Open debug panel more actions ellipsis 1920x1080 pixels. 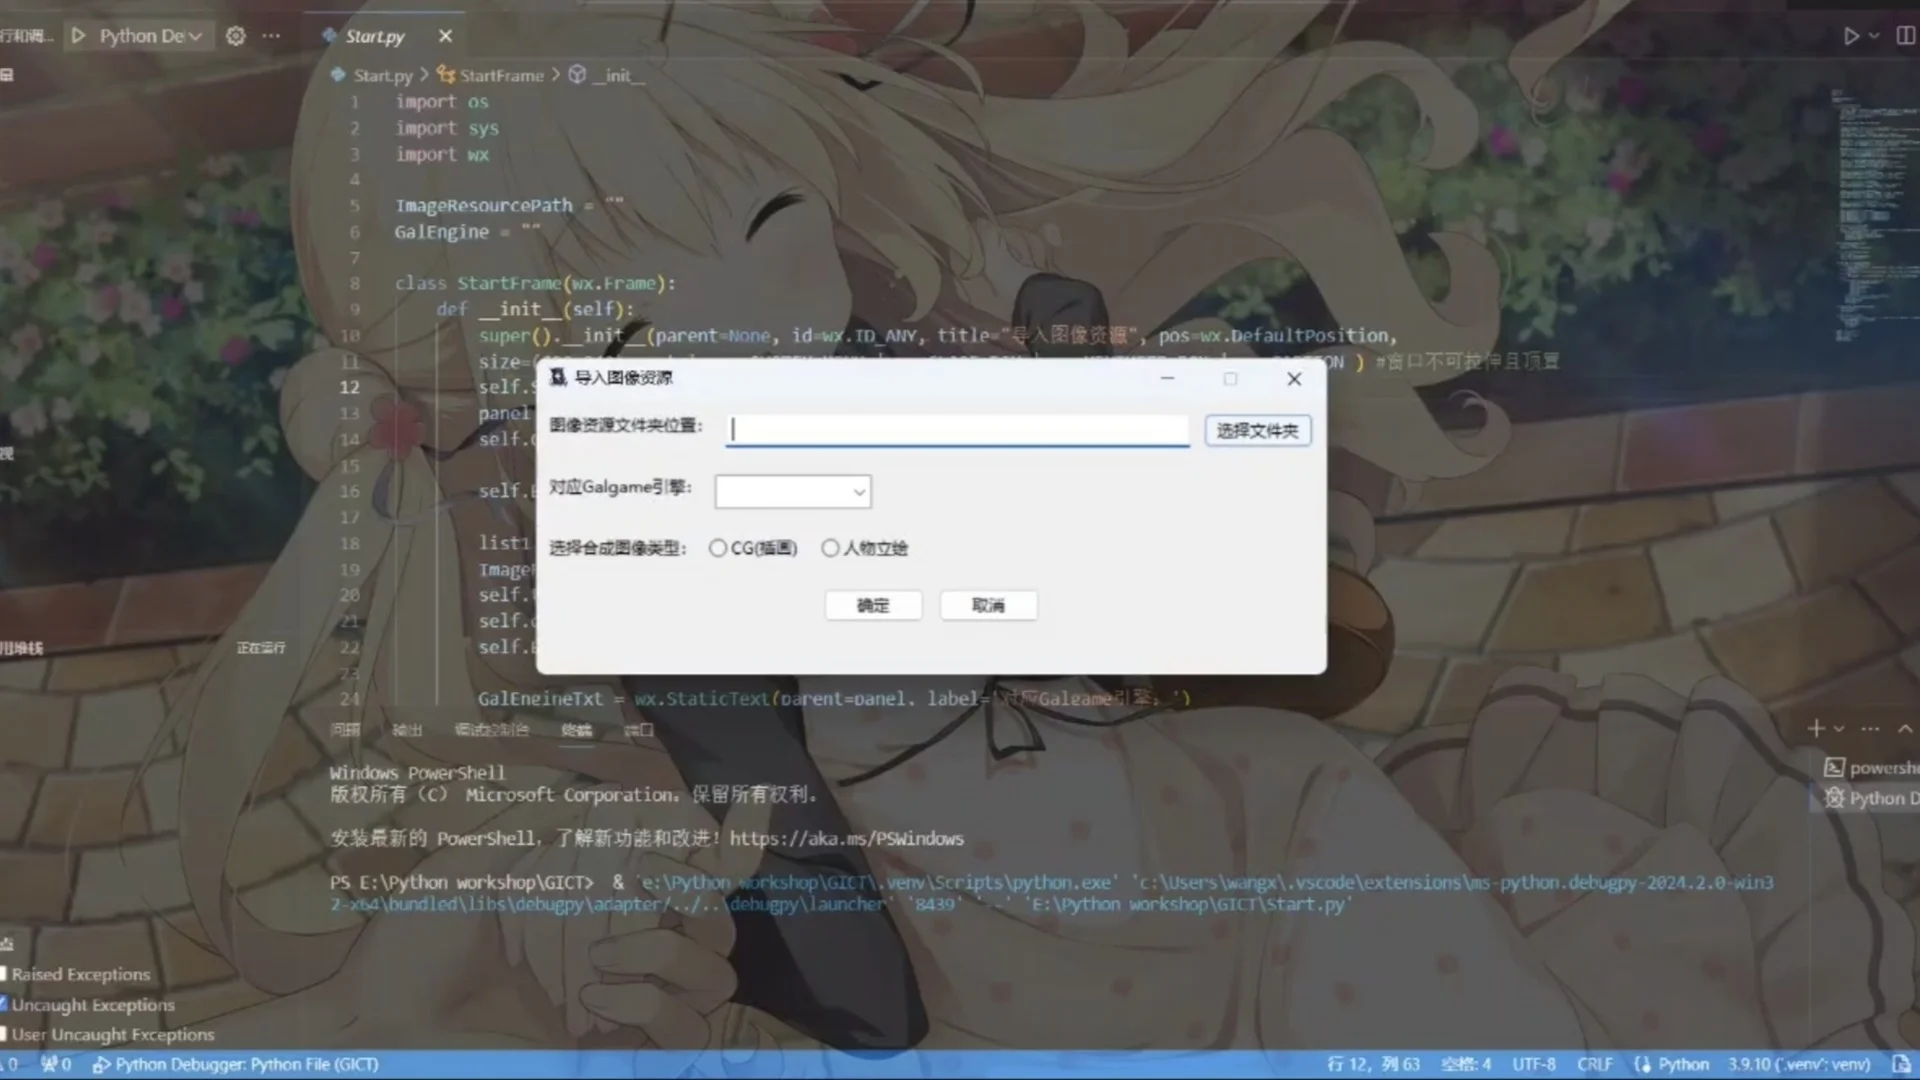pyautogui.click(x=271, y=36)
